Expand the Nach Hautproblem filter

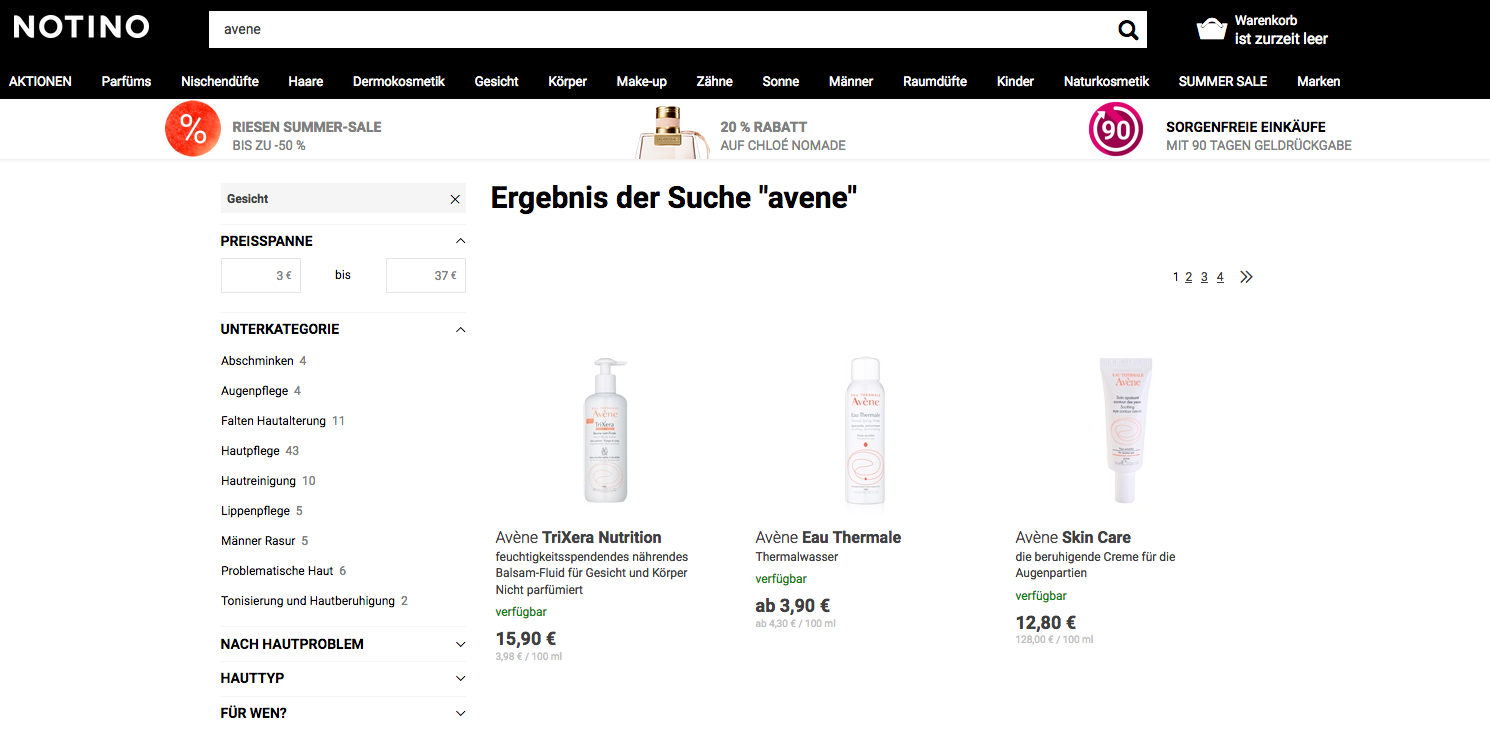coord(460,644)
